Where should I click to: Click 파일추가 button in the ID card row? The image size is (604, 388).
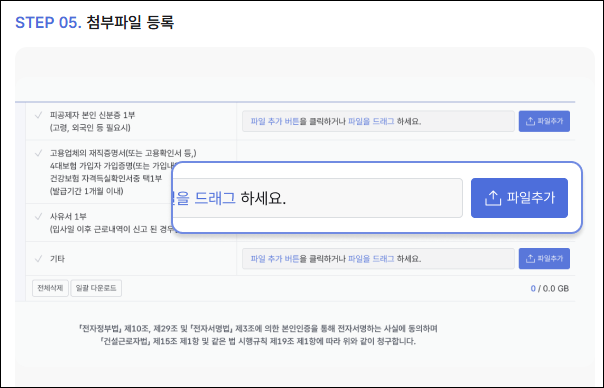pyautogui.click(x=544, y=121)
